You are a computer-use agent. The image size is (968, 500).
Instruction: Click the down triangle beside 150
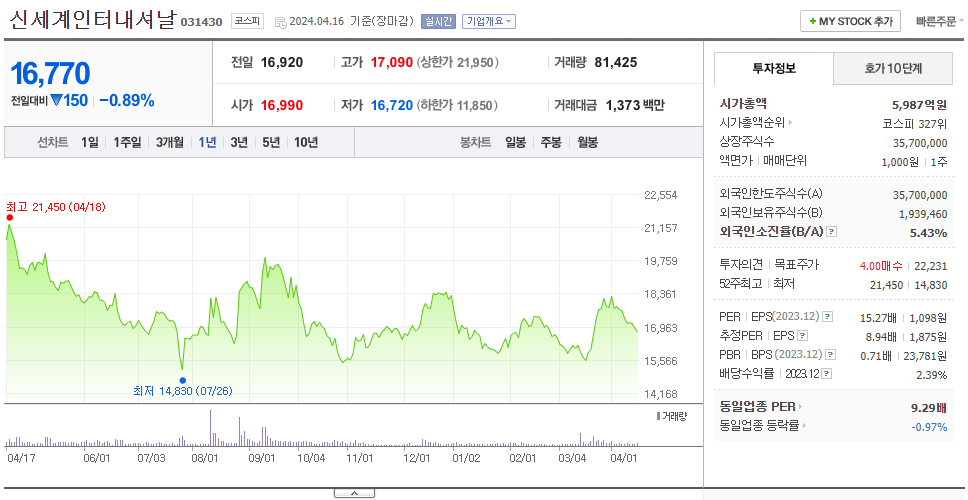(57, 100)
